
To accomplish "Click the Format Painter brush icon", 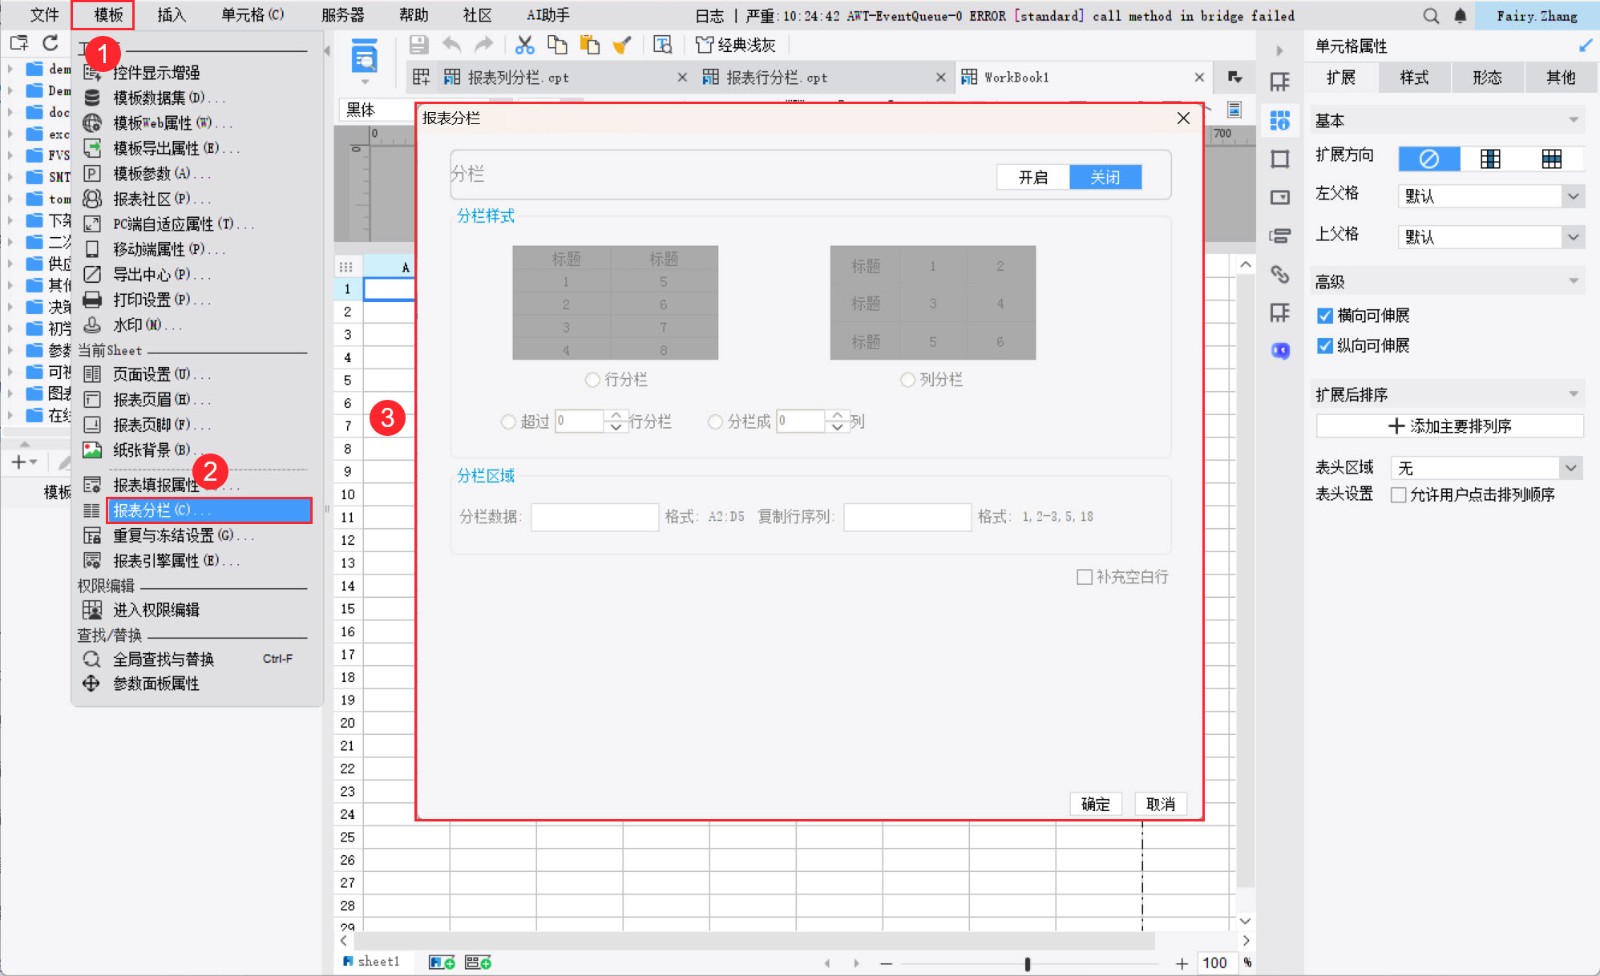I will (x=622, y=45).
